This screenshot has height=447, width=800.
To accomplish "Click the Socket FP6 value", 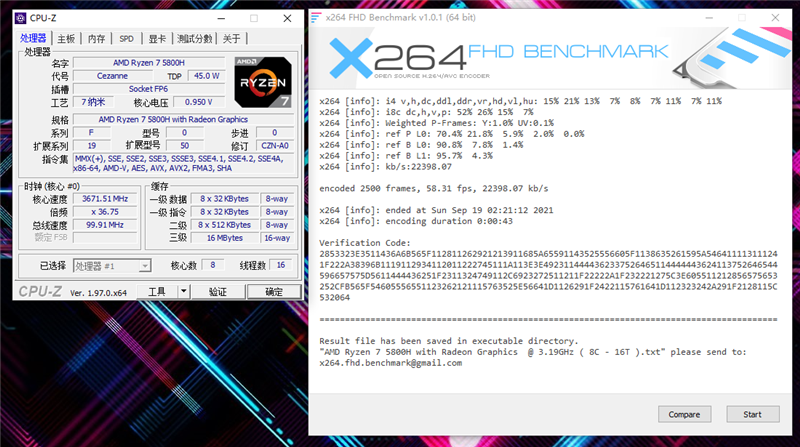I will (148, 89).
